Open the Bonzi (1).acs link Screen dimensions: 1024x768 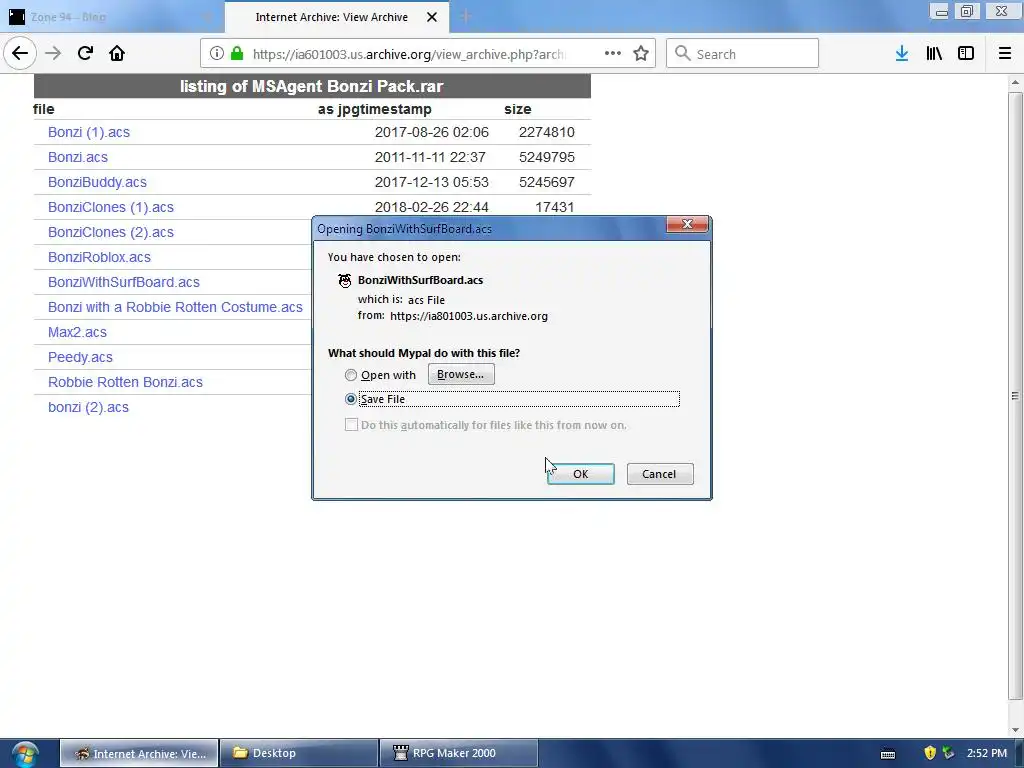coord(89,132)
